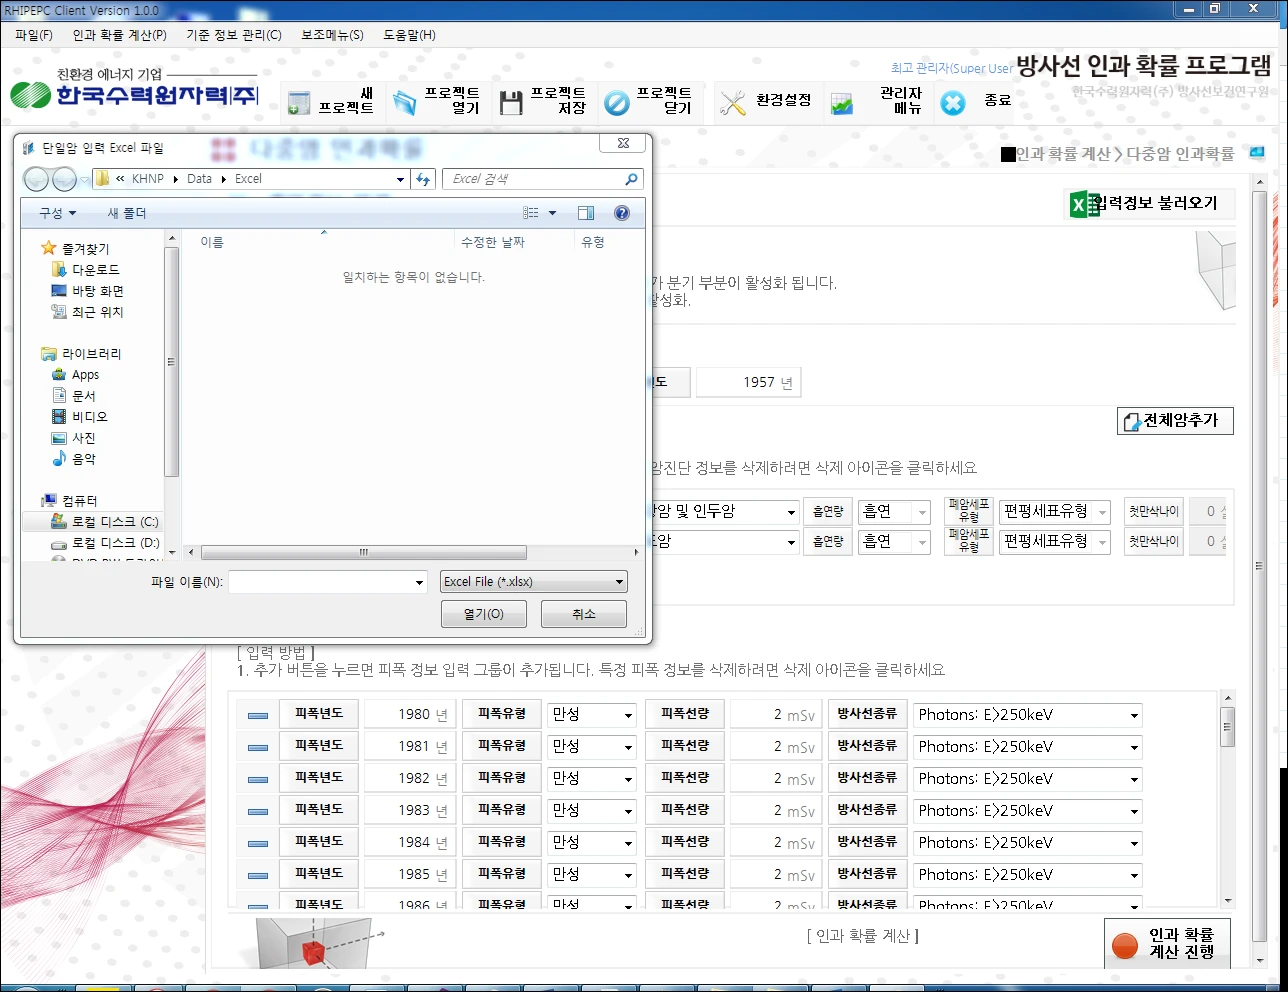Open 흡연 dropdown in first cancer row
This screenshot has width=1288, height=992.
894,512
